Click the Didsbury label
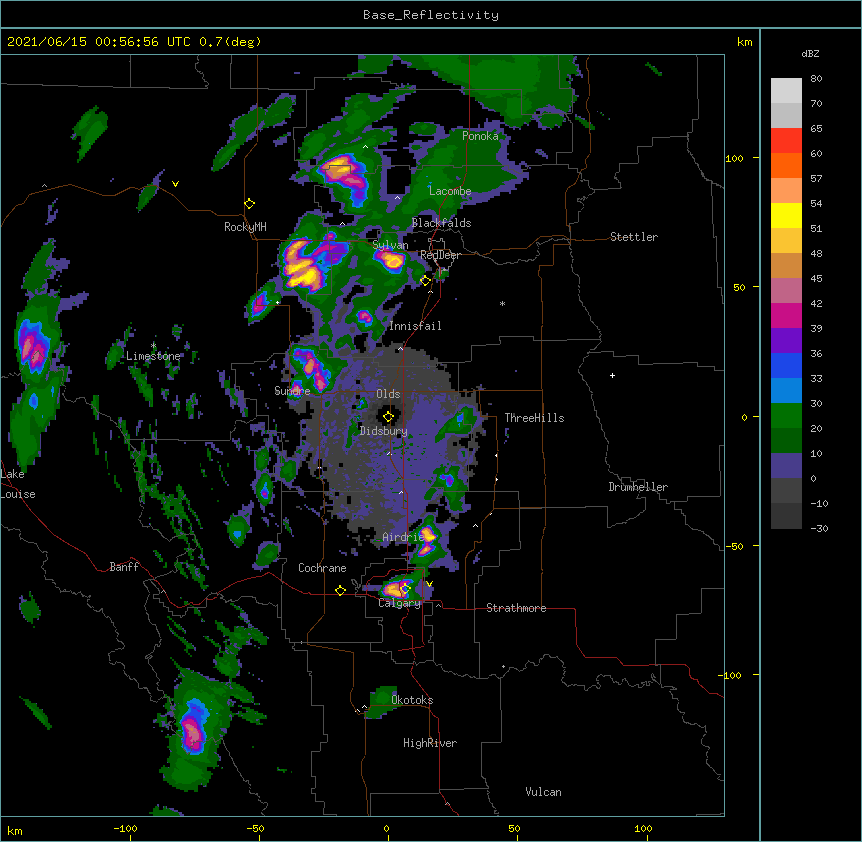 384,431
